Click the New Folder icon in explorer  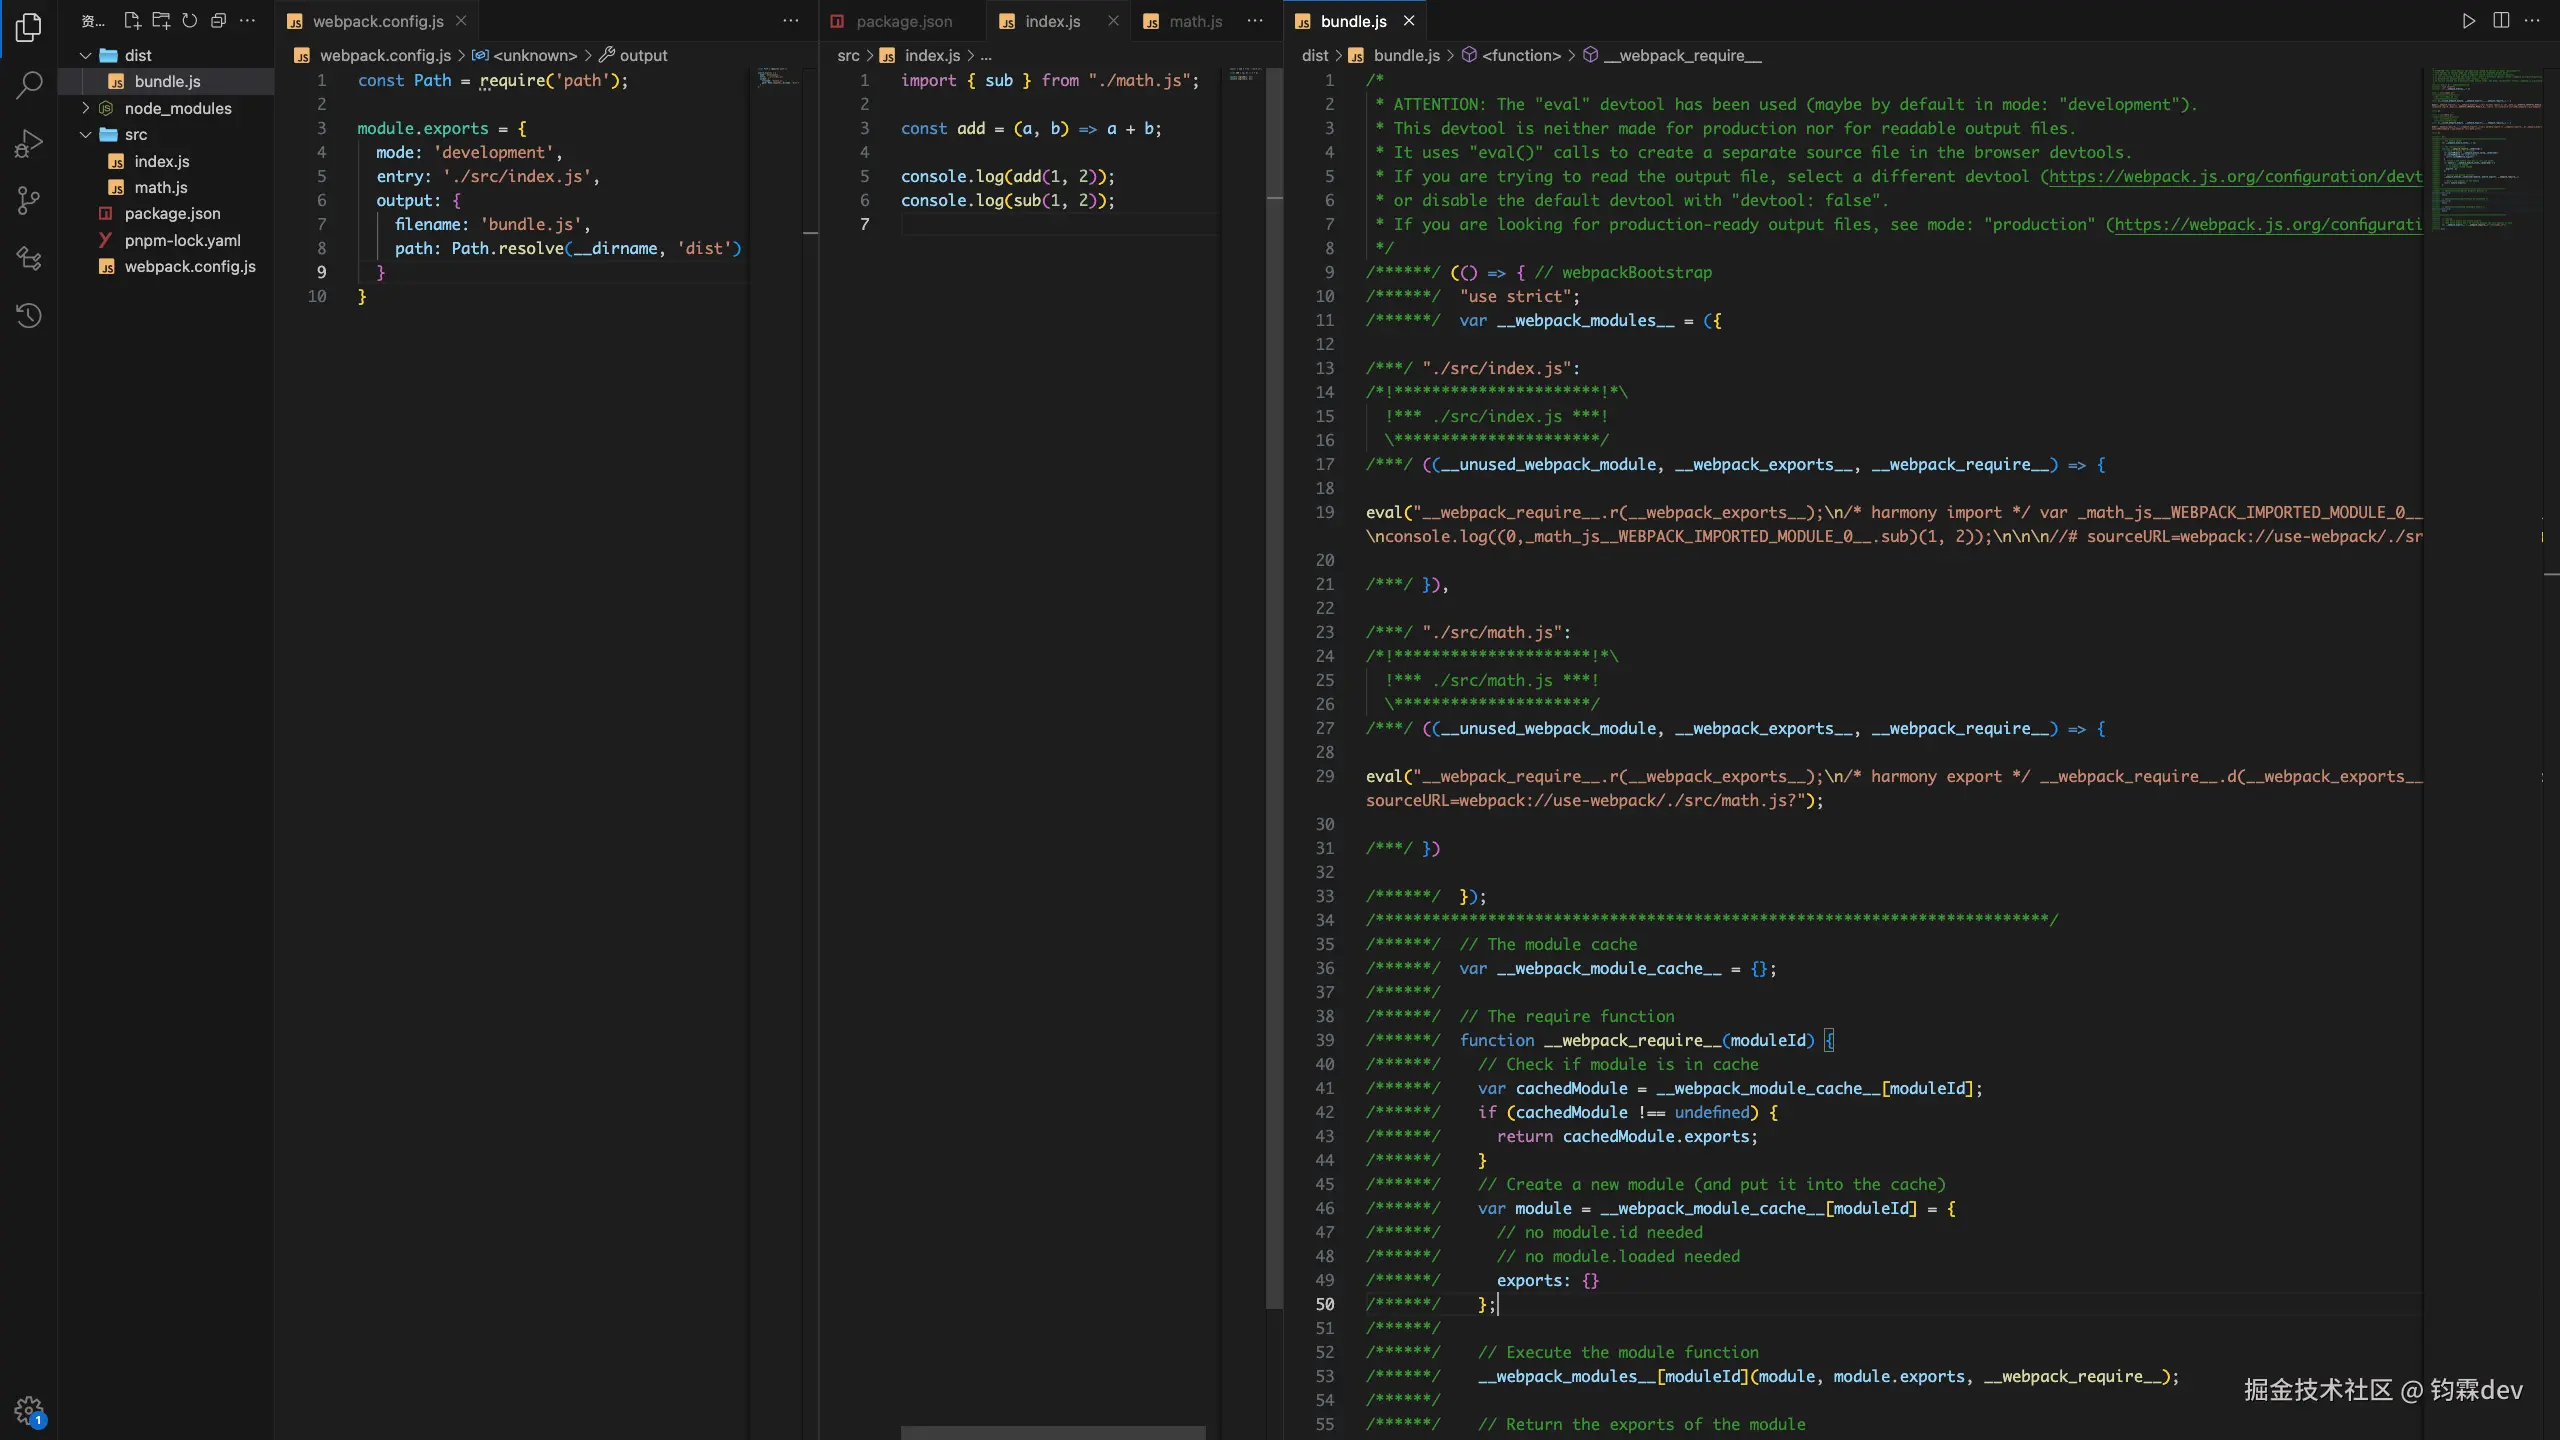tap(160, 21)
